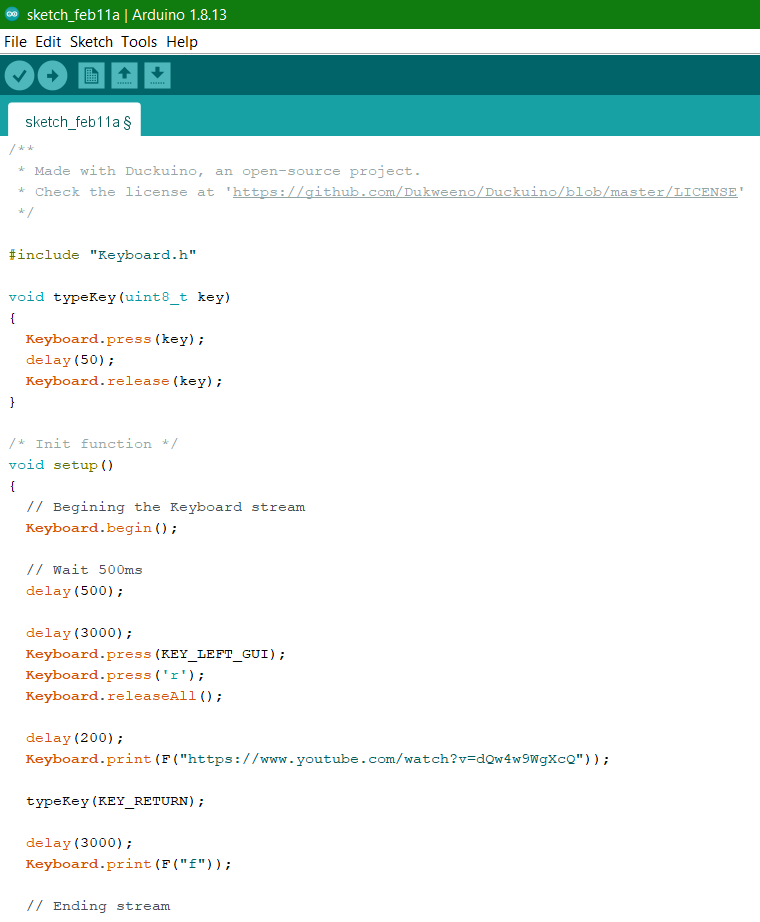The width and height of the screenshot is (760, 922).
Task: Click the 'Keyboard.press(key);' line
Action: click(115, 339)
